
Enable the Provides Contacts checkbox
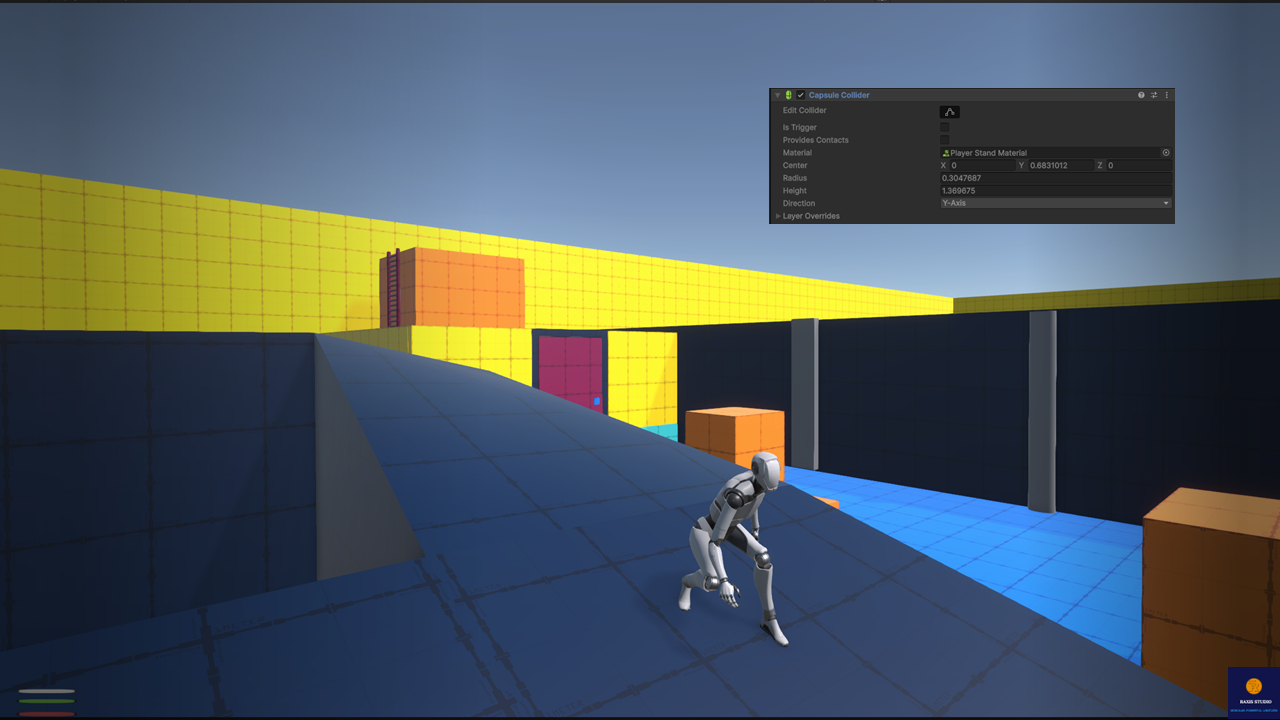pyautogui.click(x=944, y=140)
